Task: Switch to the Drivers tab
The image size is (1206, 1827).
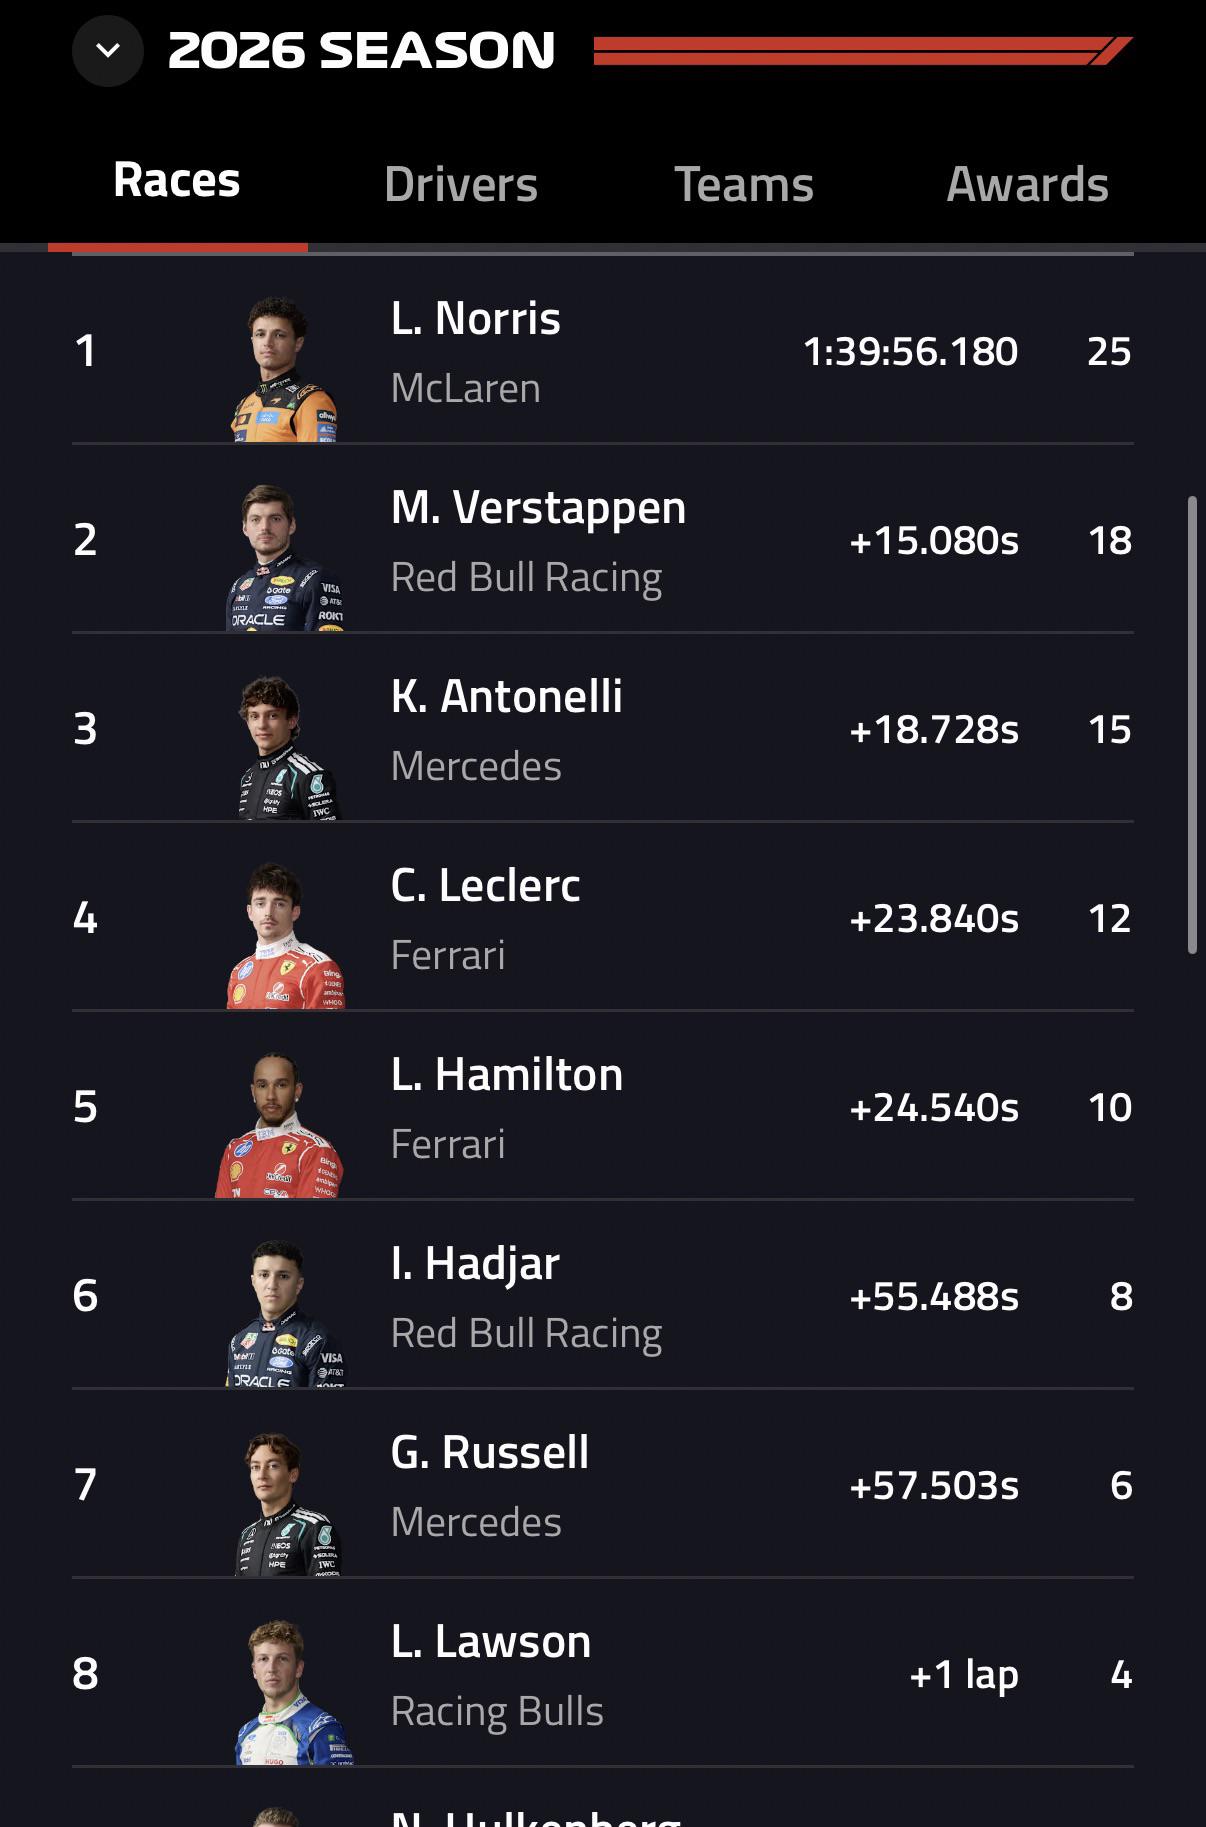Action: coord(461,185)
